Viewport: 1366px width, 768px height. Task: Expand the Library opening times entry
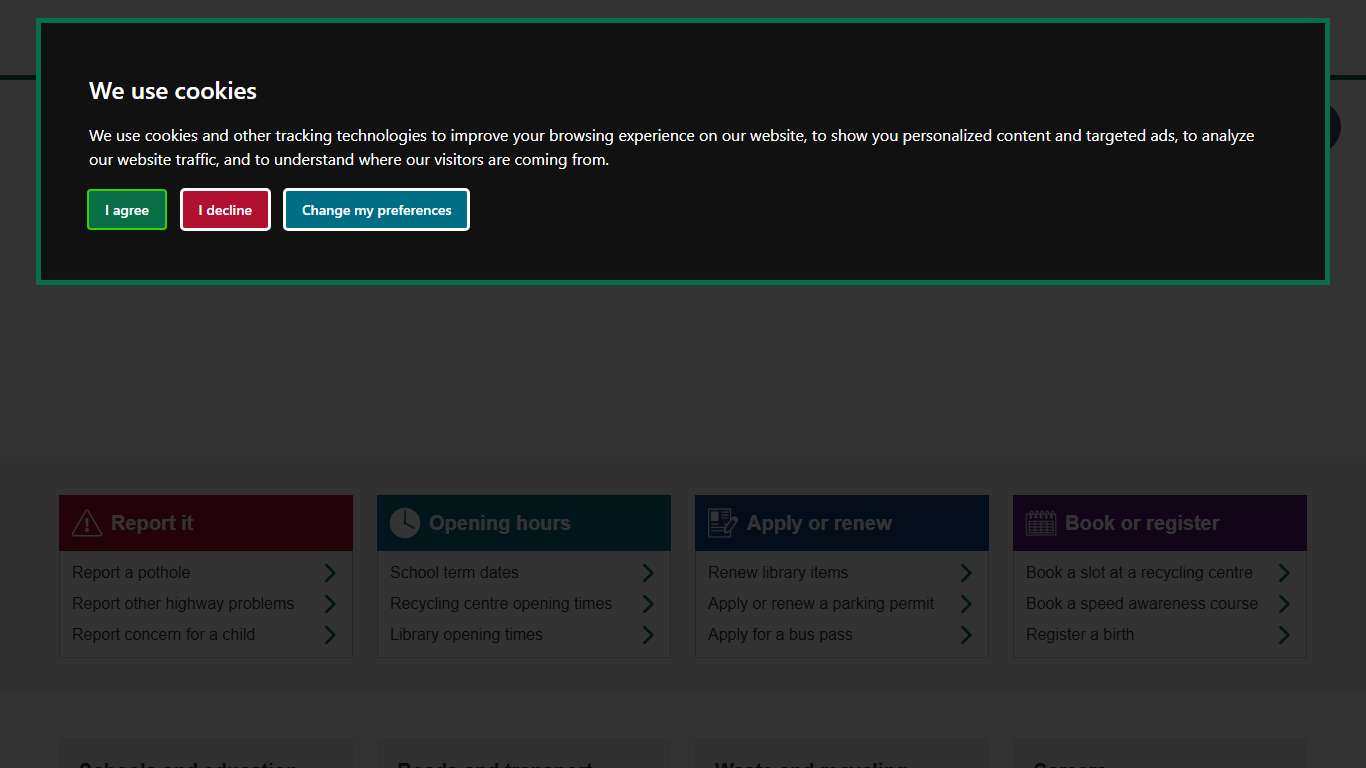466,634
